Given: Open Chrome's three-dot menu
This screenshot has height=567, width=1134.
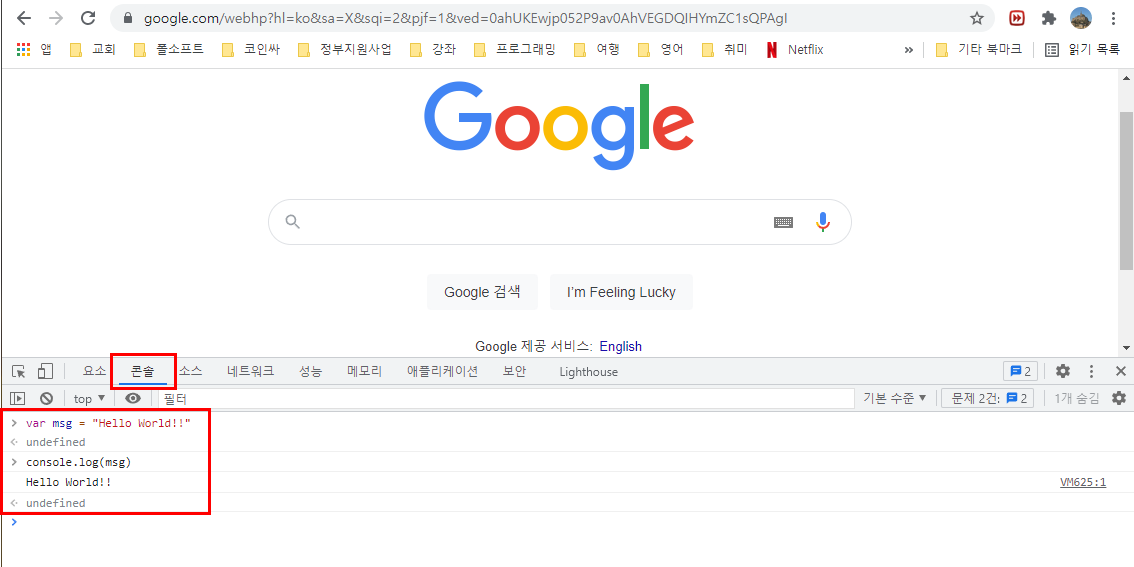Looking at the screenshot, I should click(1113, 18).
